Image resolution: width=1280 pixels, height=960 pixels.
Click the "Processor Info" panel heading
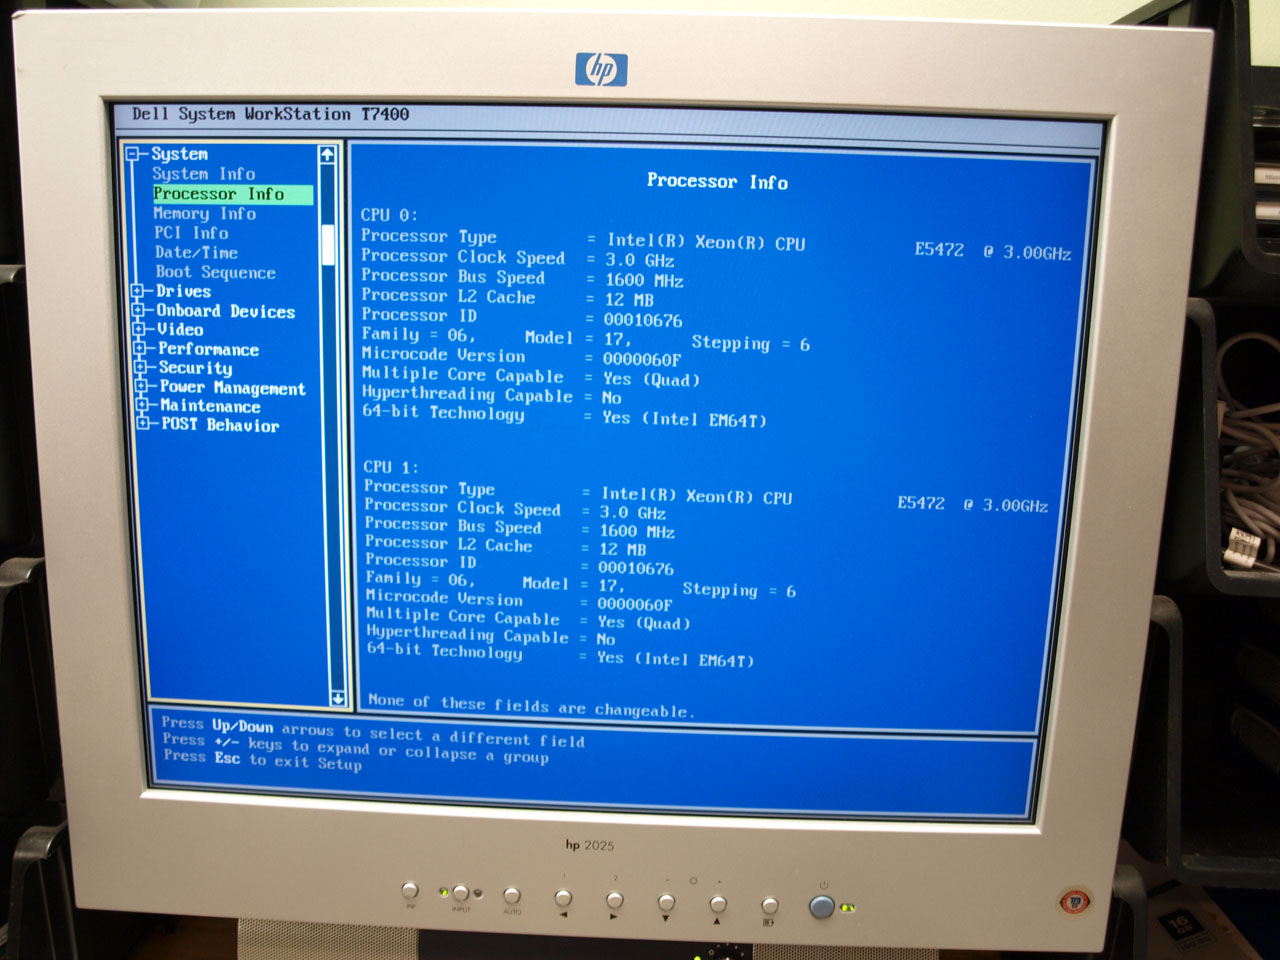pyautogui.click(x=717, y=181)
